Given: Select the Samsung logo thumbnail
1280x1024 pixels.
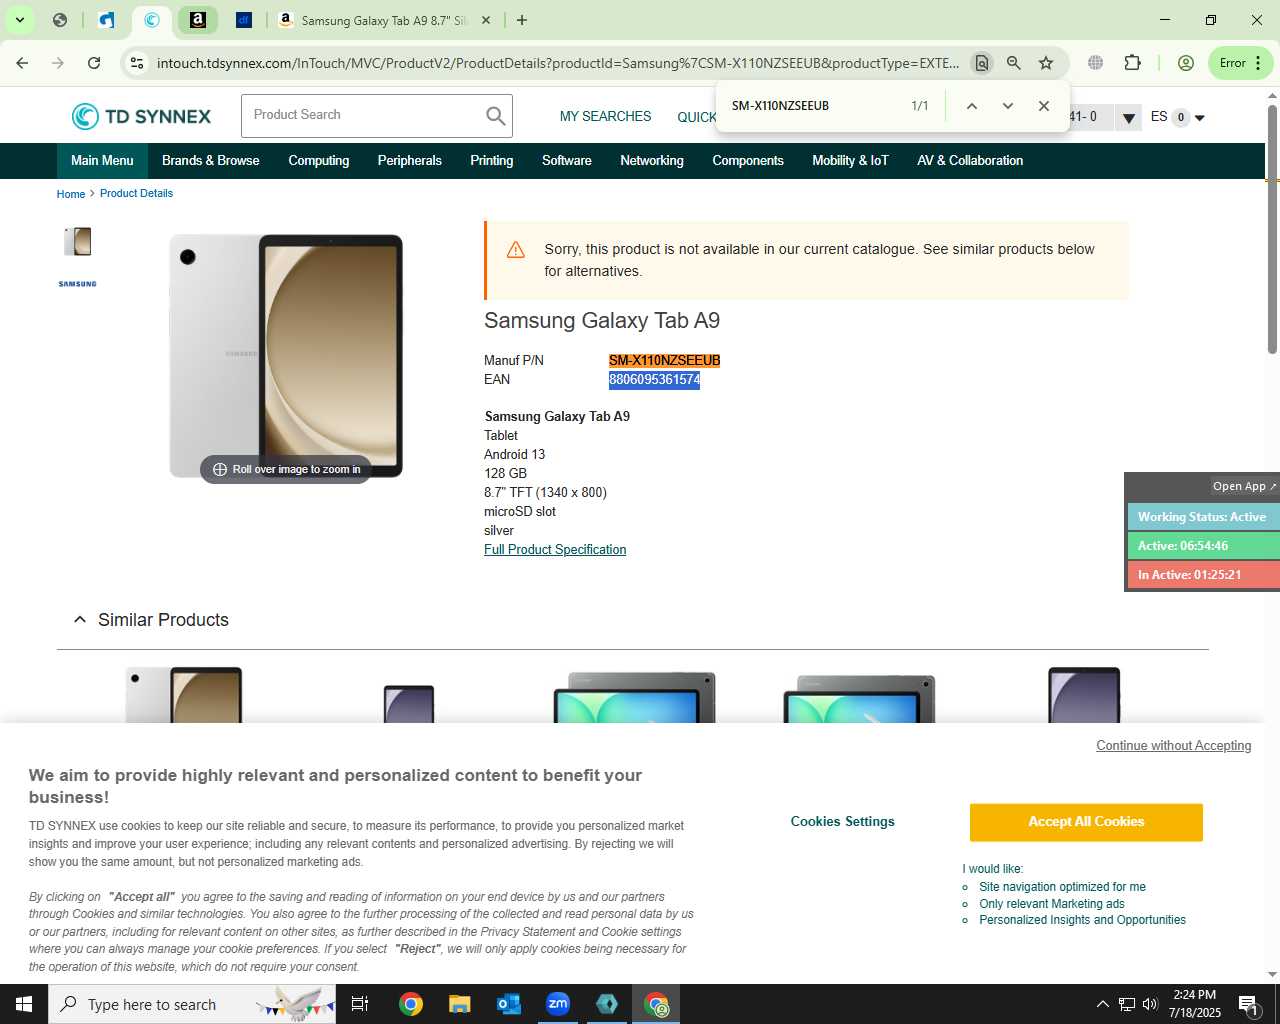Looking at the screenshot, I should click(x=78, y=284).
